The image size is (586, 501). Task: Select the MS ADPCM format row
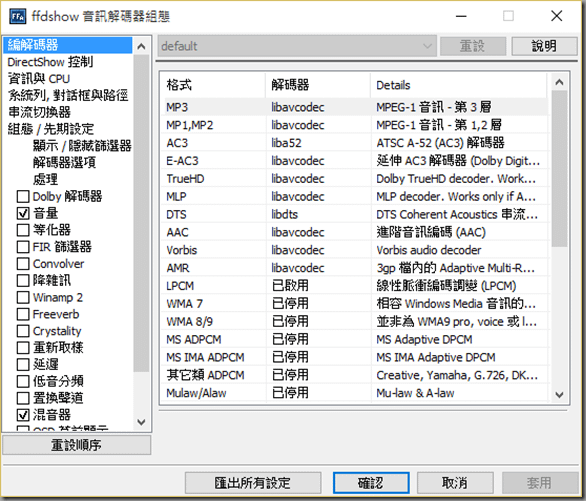pos(355,339)
